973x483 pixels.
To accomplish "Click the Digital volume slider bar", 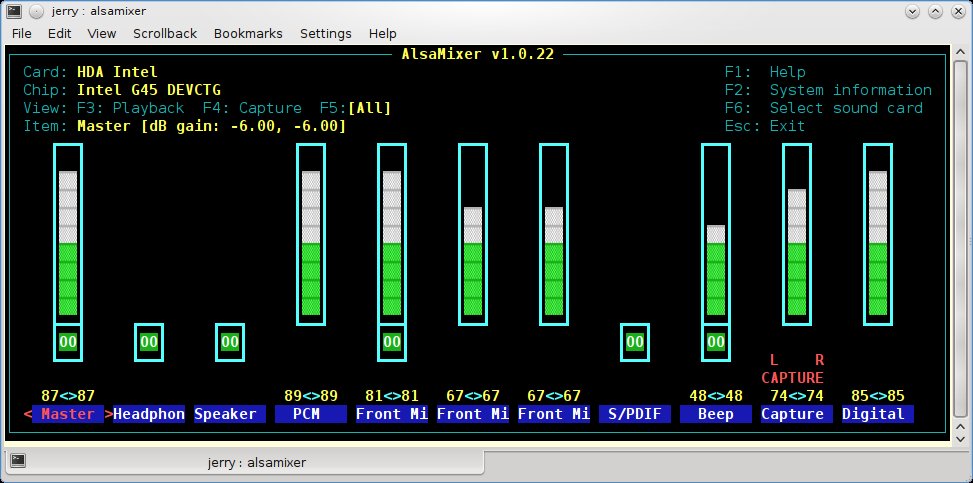I will pyautogui.click(x=877, y=235).
